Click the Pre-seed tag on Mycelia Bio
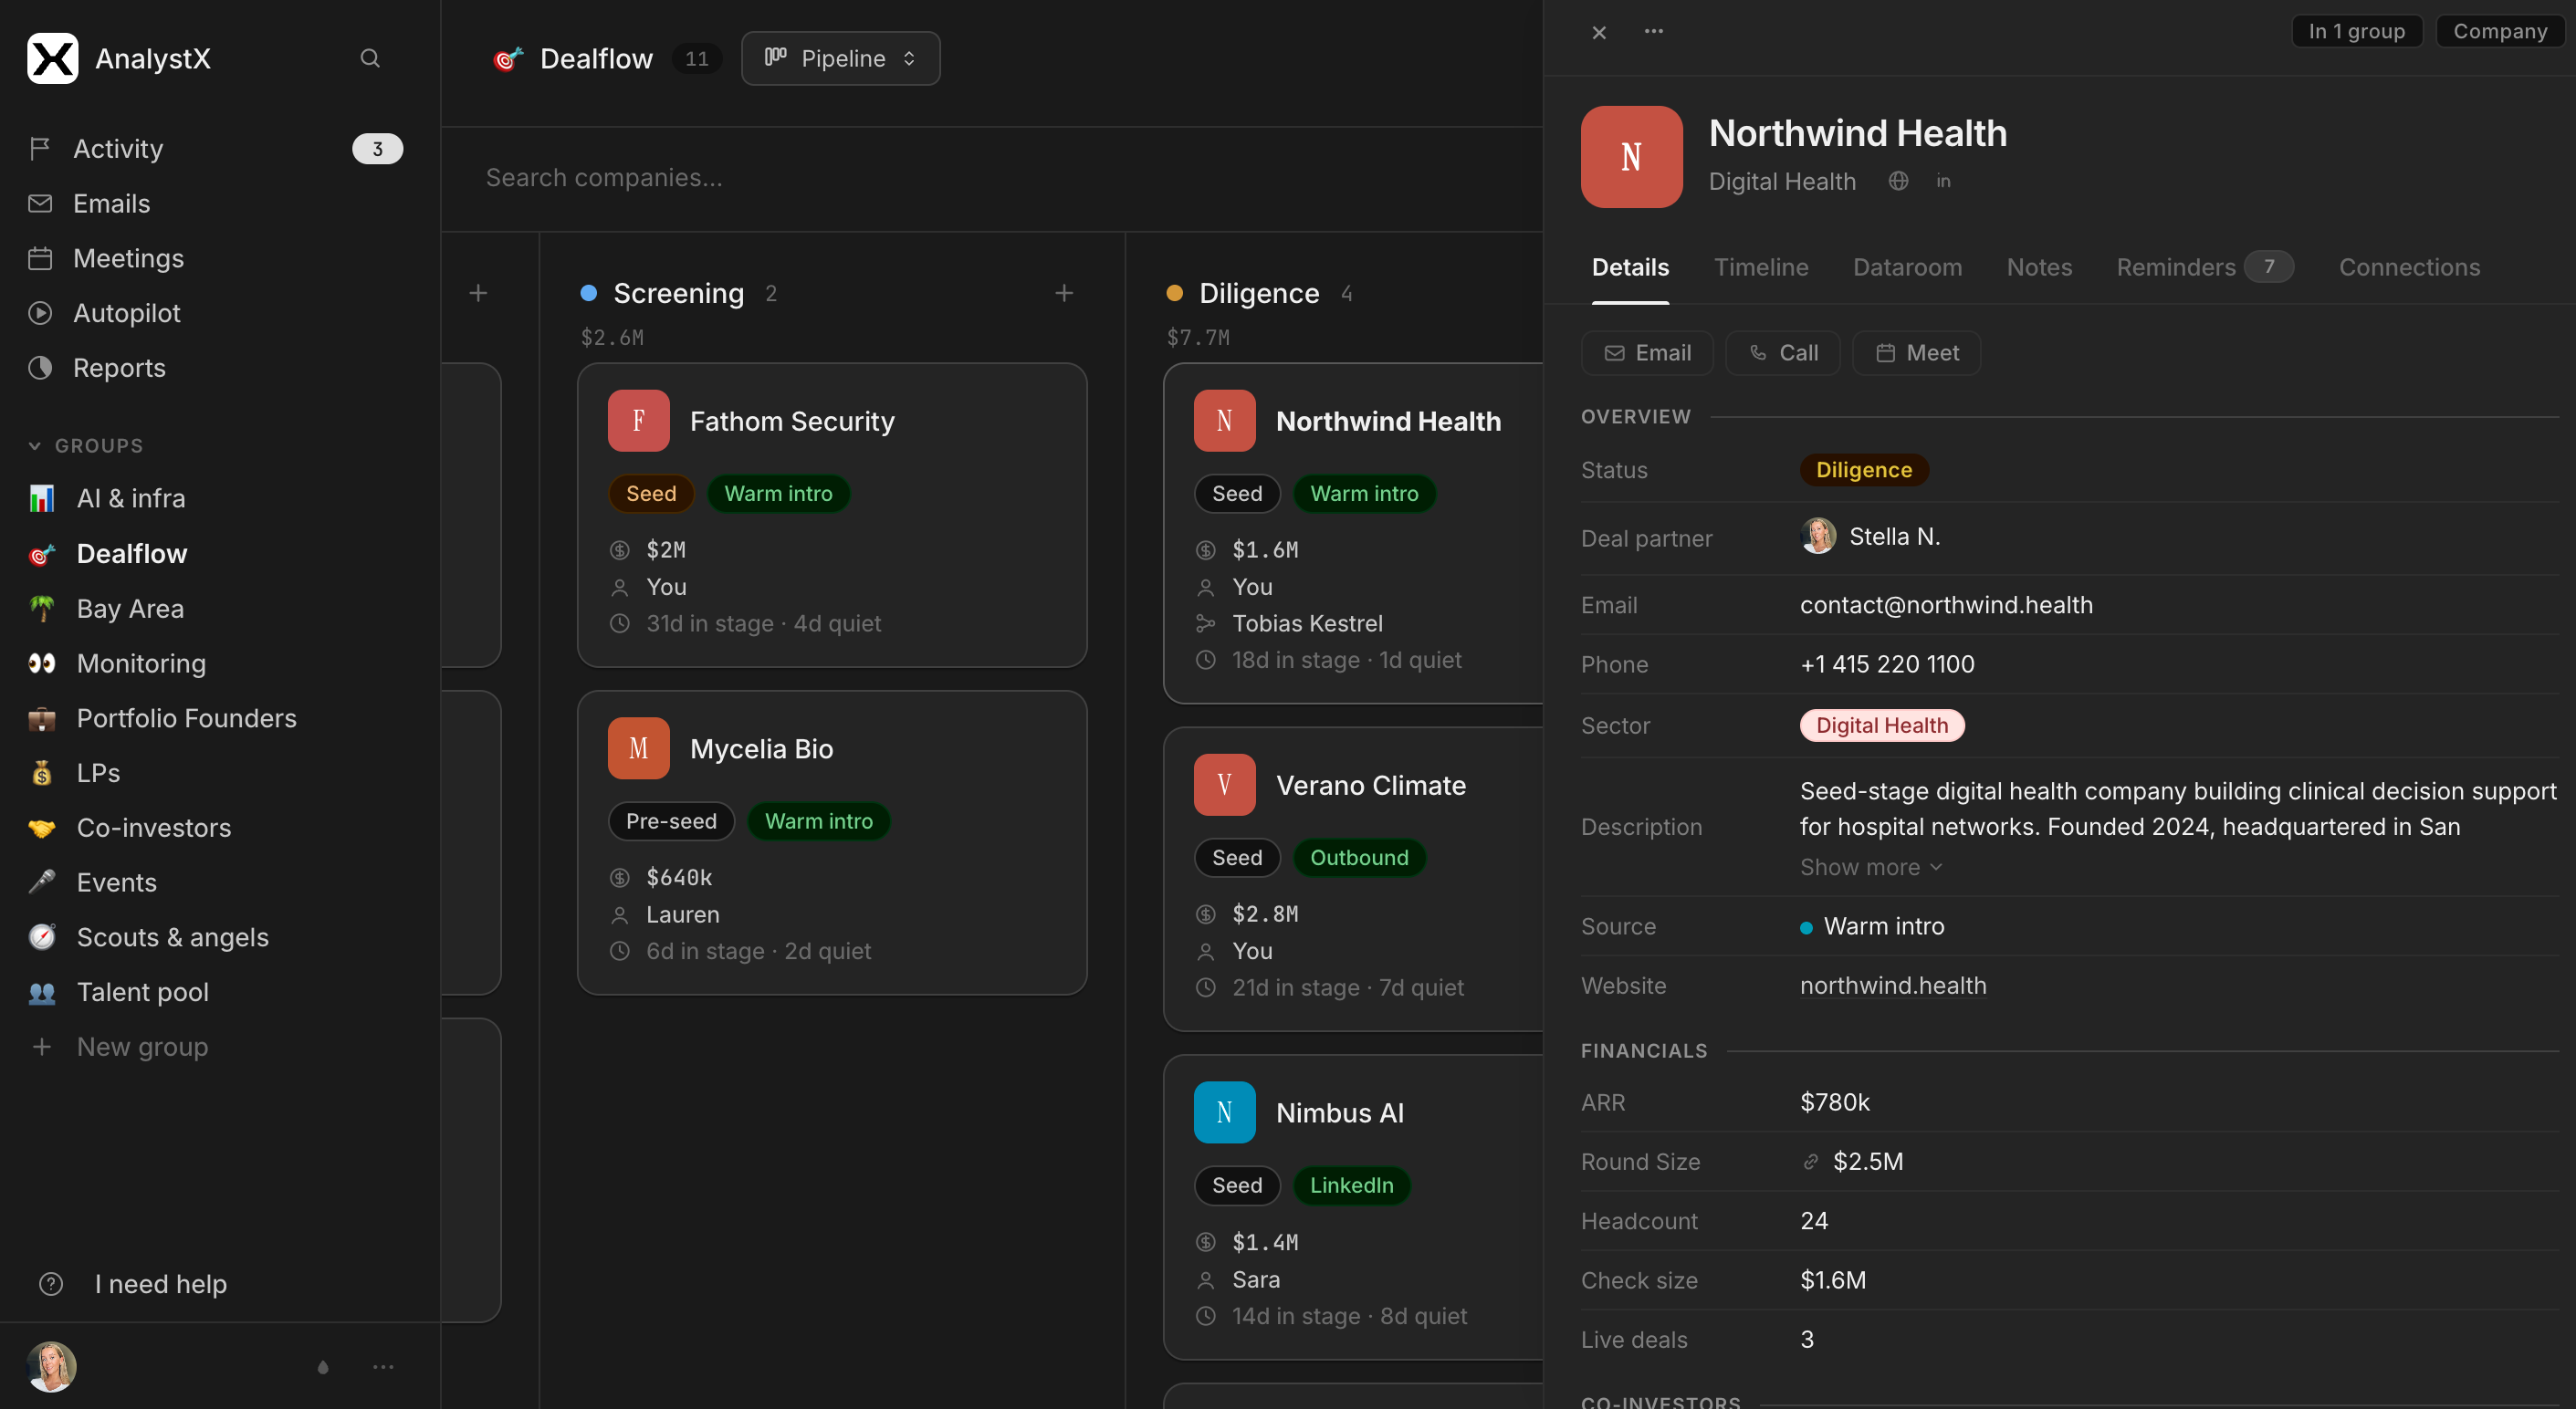The height and width of the screenshot is (1409, 2576). (x=671, y=821)
